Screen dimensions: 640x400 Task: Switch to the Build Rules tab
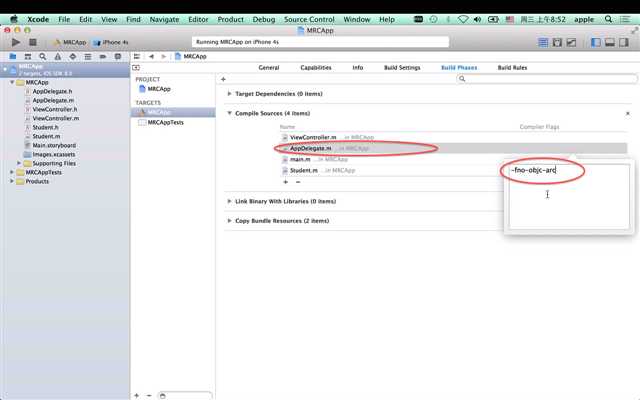pyautogui.click(x=512, y=68)
